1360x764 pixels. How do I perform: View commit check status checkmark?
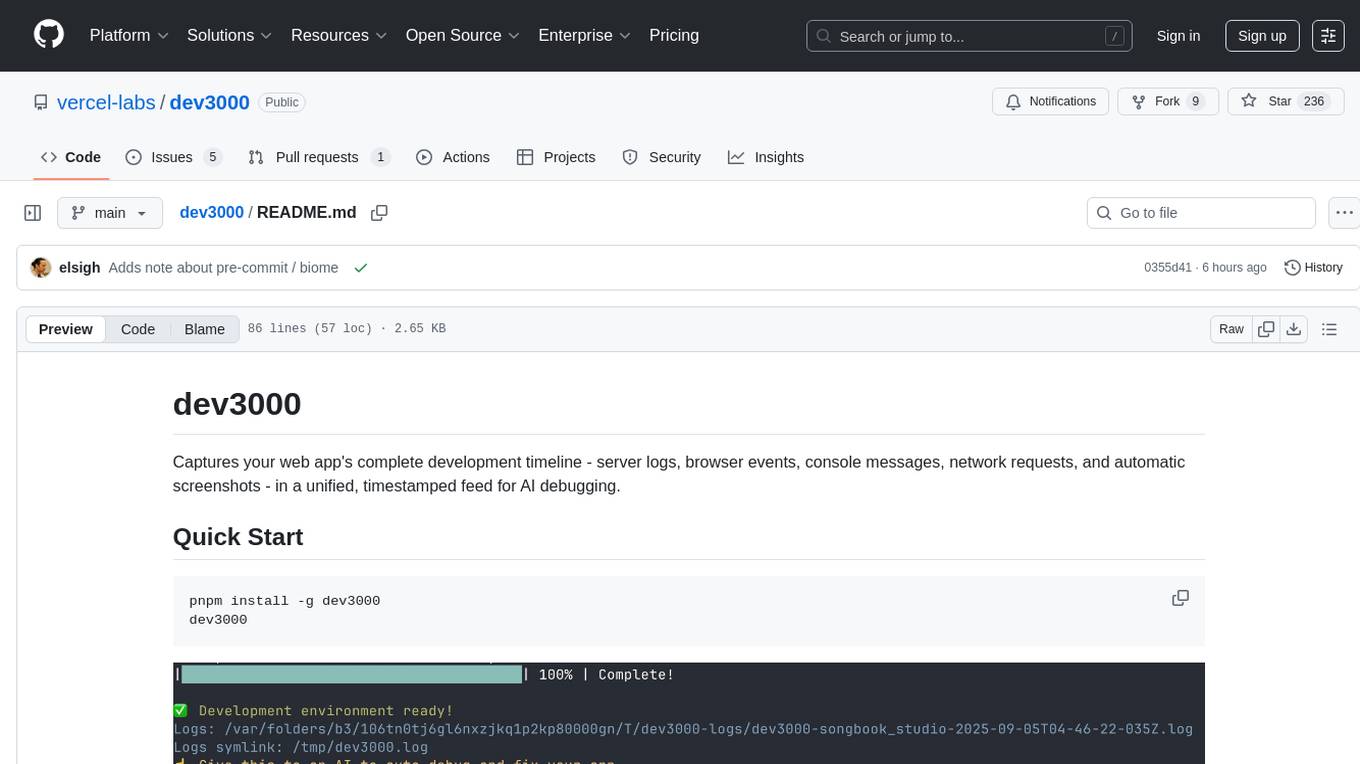(x=360, y=268)
